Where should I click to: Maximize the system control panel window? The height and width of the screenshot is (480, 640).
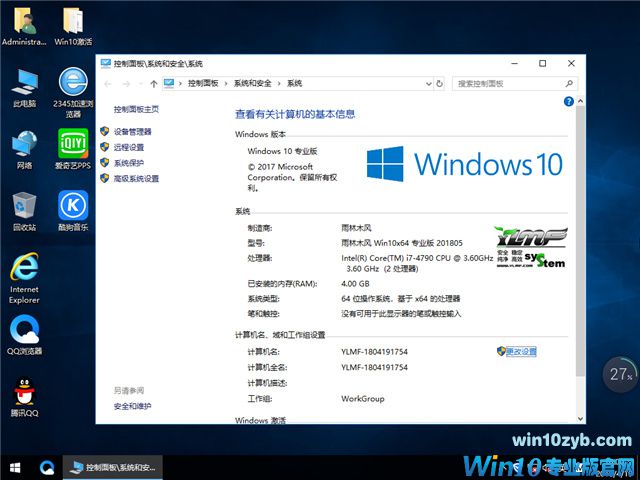(542, 63)
